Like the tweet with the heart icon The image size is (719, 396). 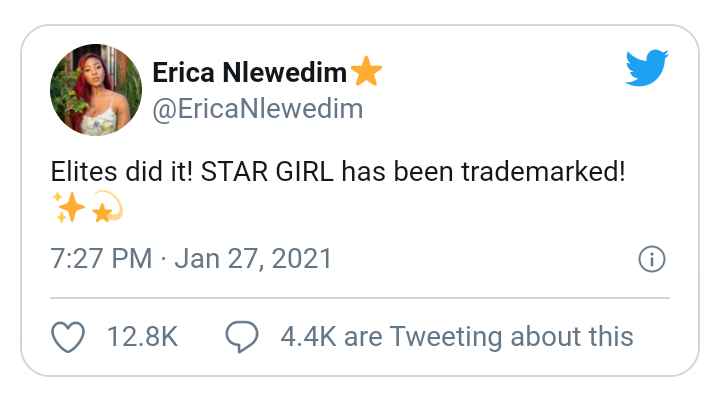(x=68, y=337)
